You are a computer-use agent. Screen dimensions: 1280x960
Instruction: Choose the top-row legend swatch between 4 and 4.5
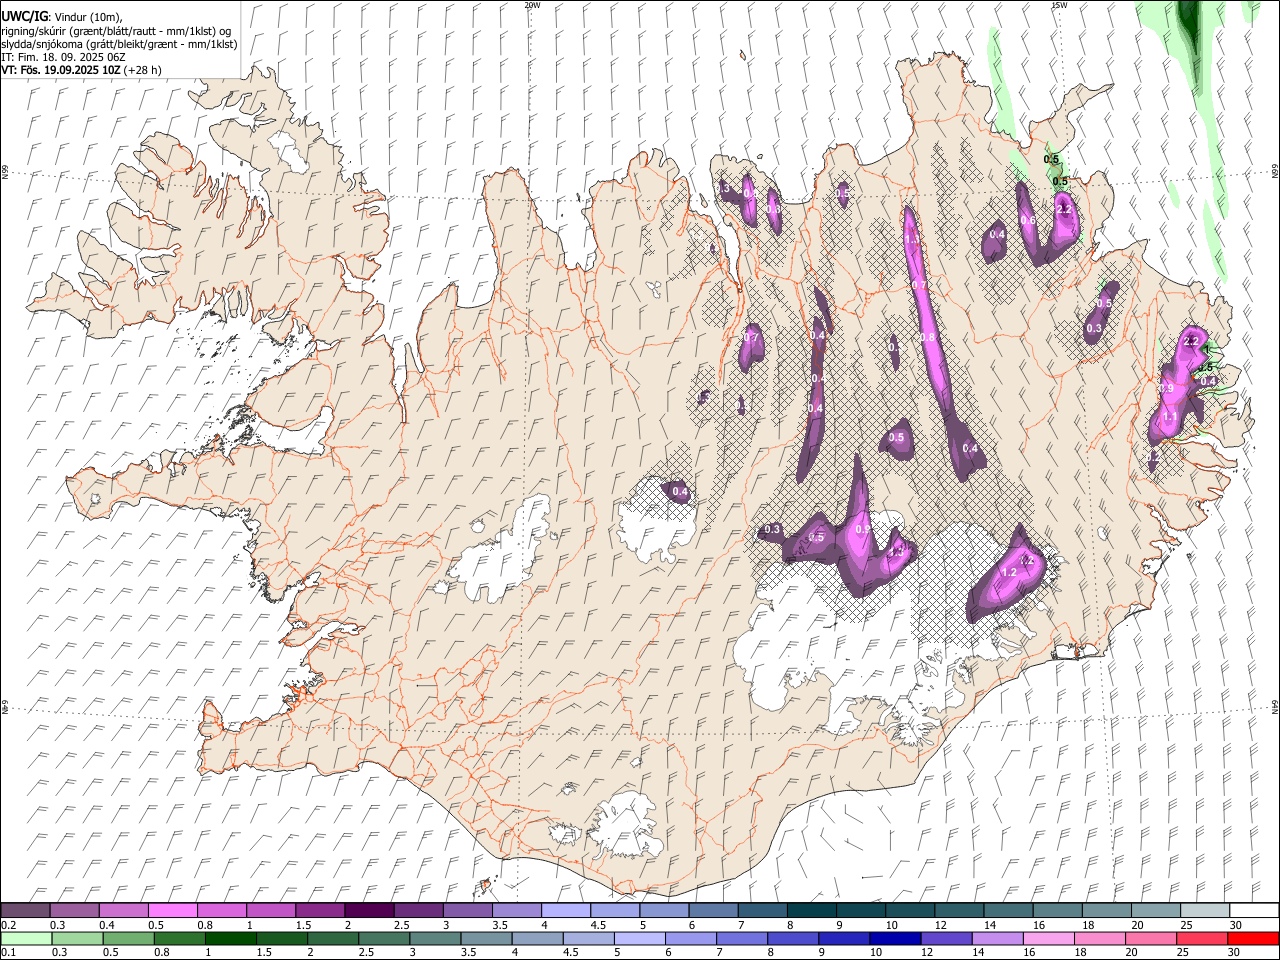pos(566,911)
